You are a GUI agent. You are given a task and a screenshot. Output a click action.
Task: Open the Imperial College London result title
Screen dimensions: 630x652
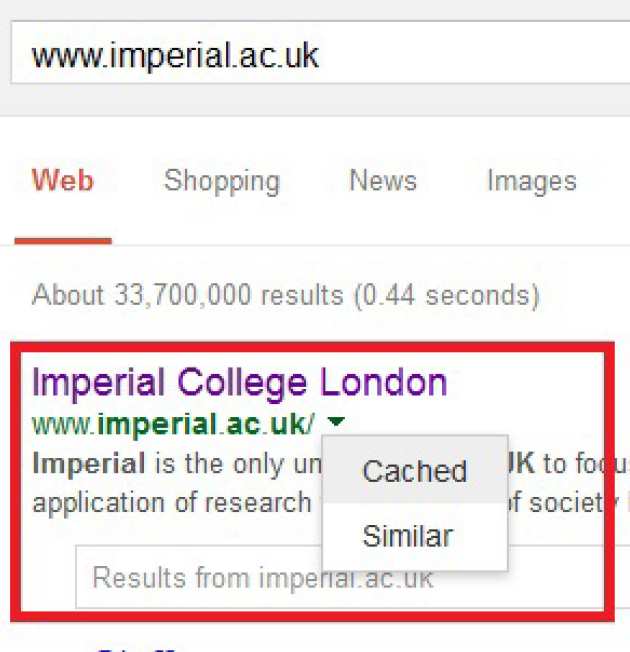pyautogui.click(x=239, y=382)
